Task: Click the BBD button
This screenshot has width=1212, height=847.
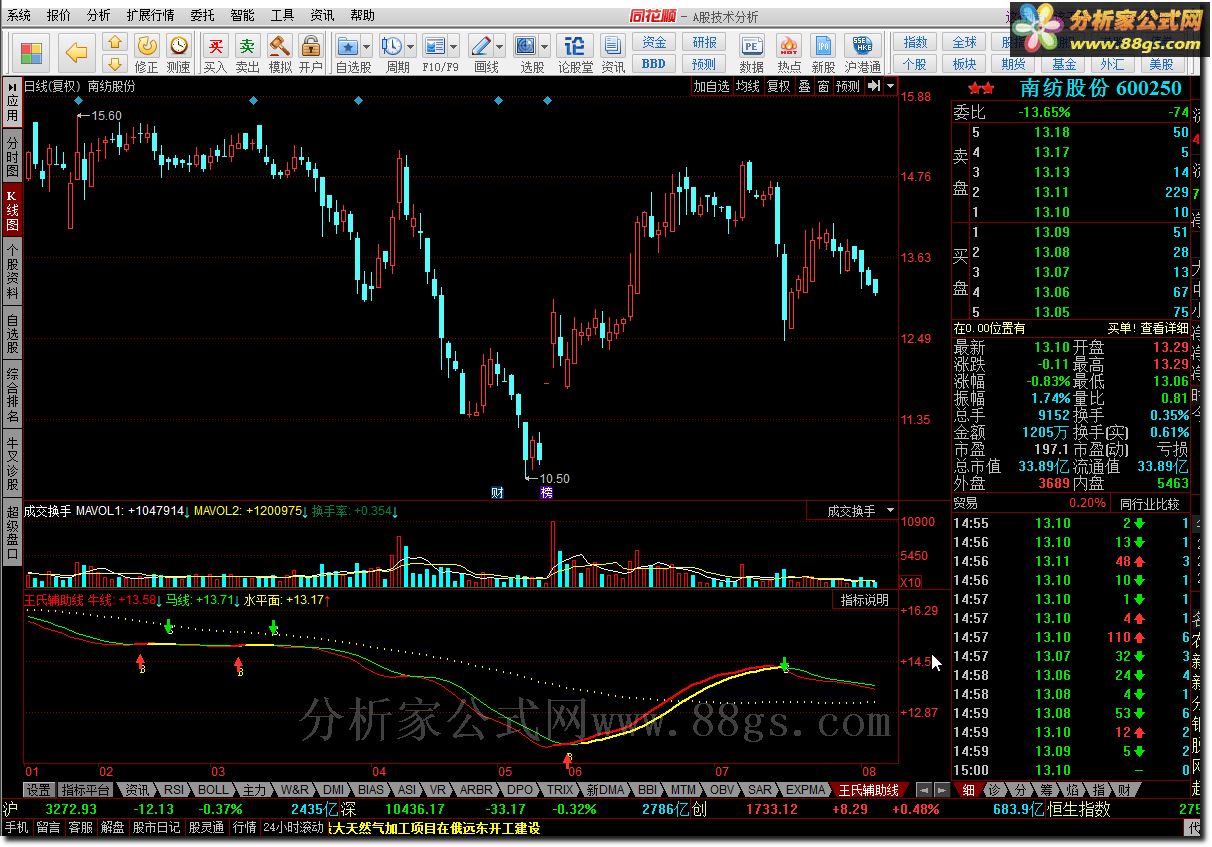Action: pos(654,64)
